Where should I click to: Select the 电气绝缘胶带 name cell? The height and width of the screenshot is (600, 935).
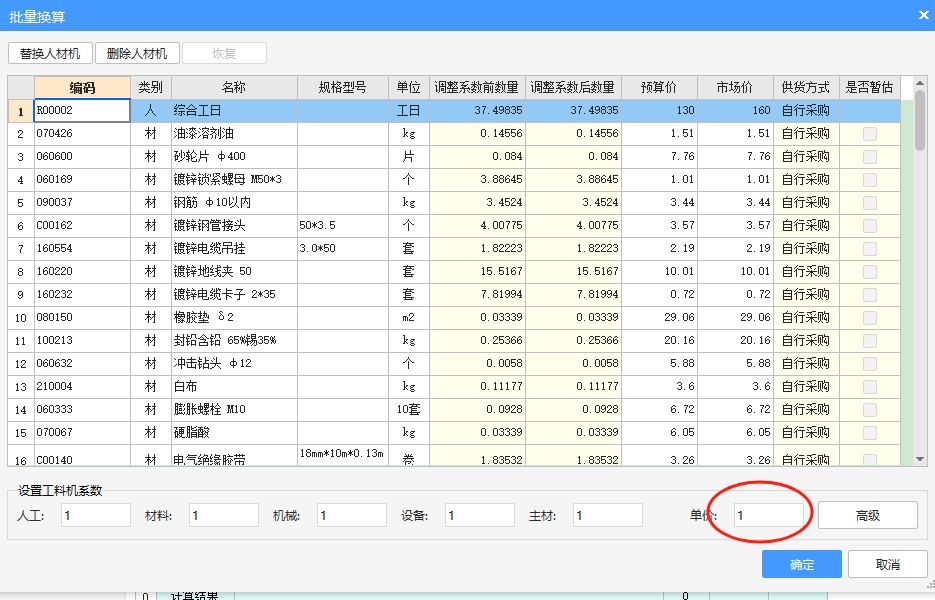(x=234, y=456)
